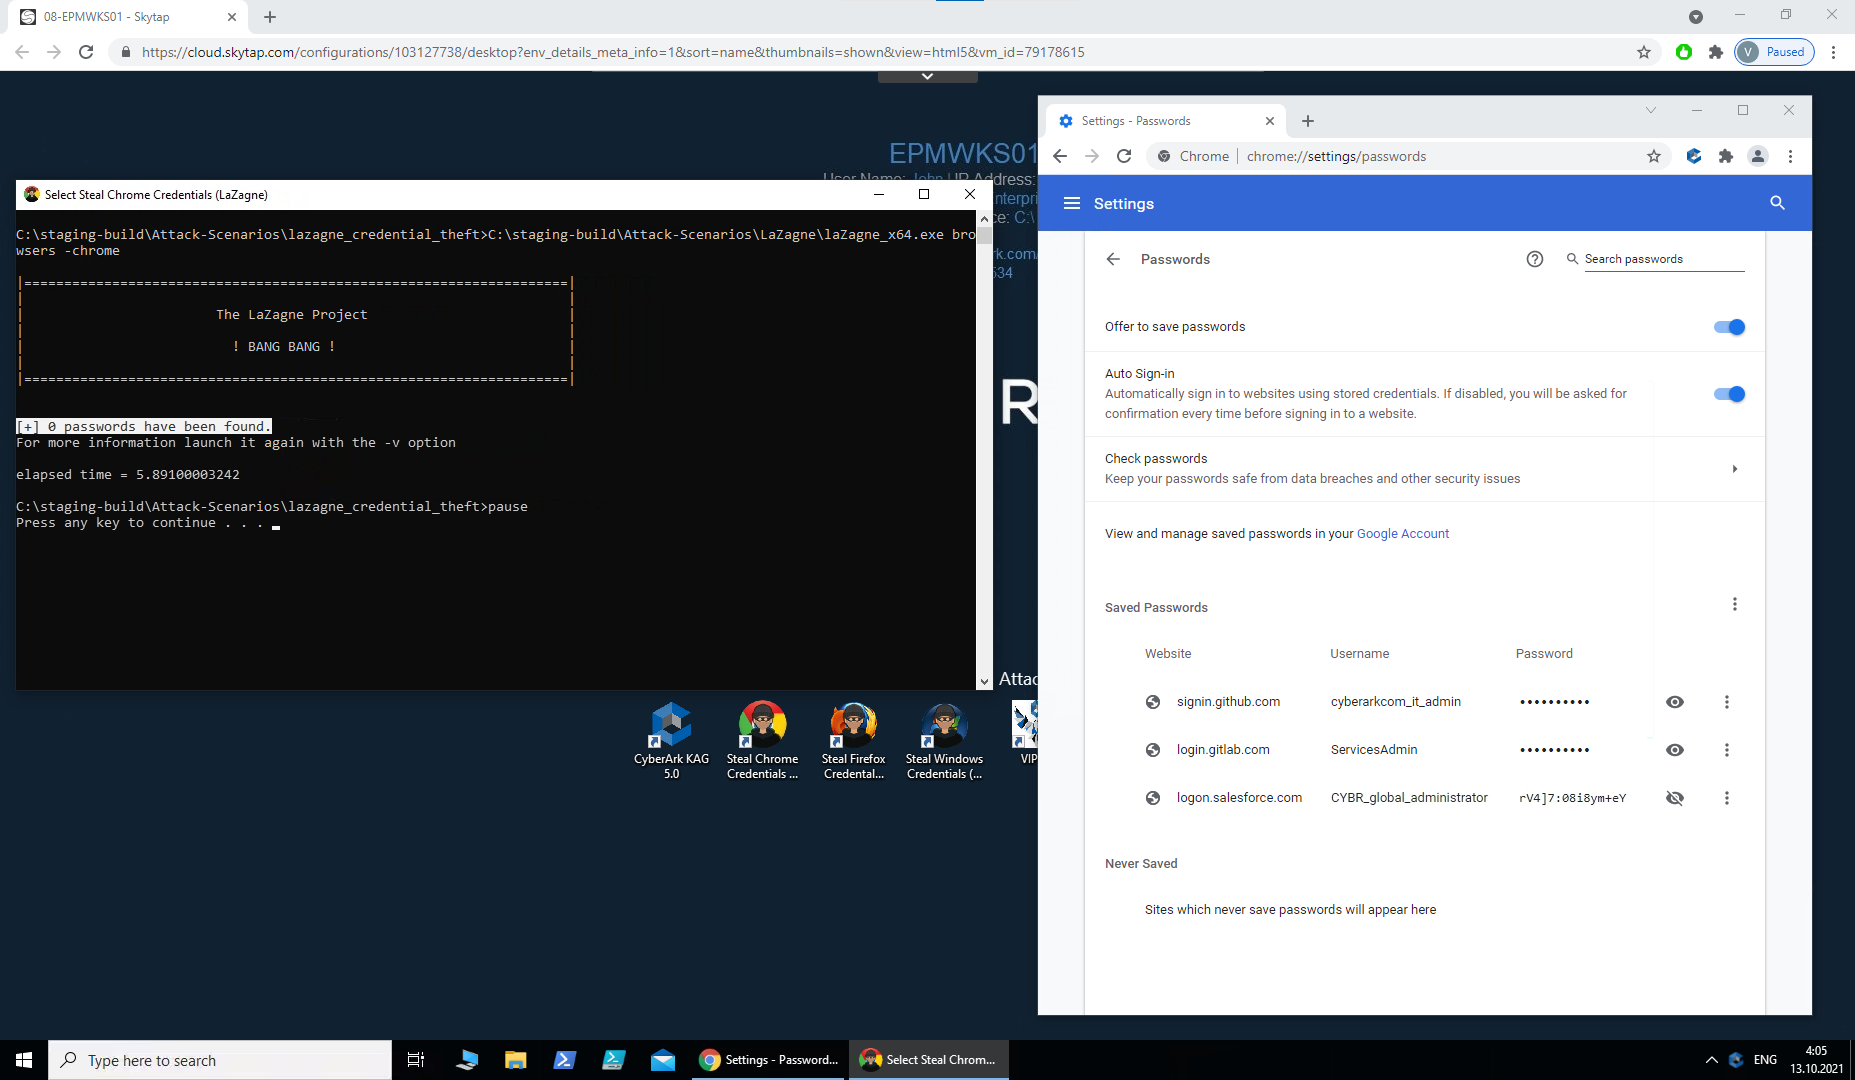Open the taskbar clock and date
1855x1080 pixels.
click(1816, 1060)
